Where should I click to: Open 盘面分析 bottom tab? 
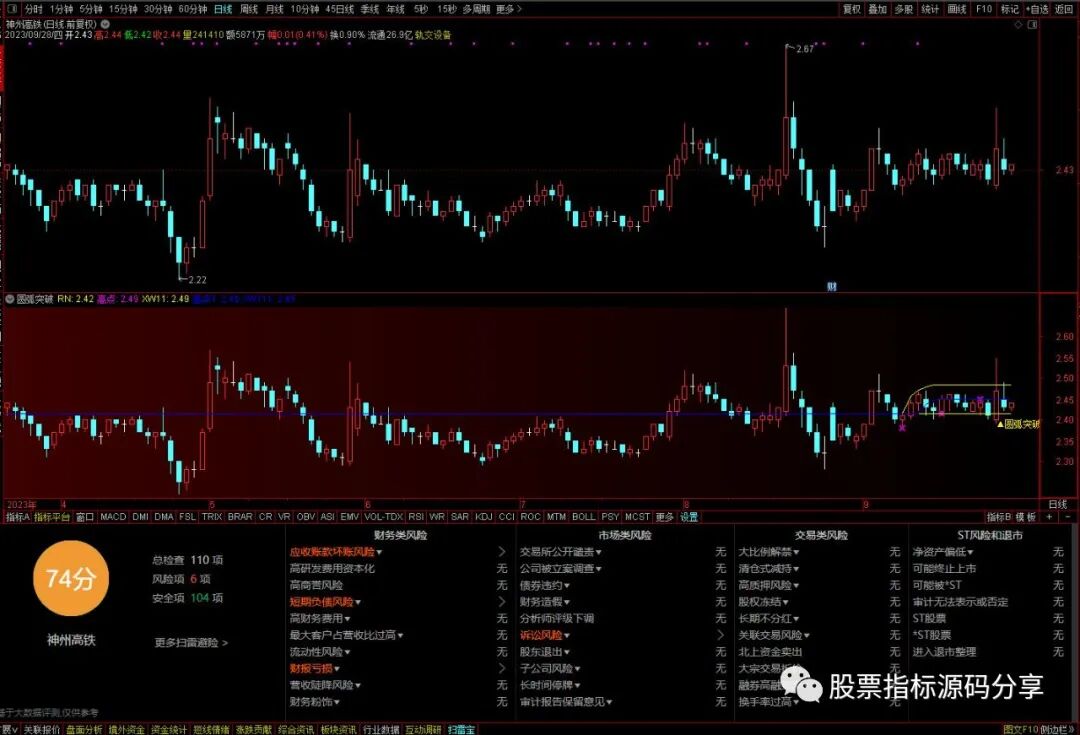pyautogui.click(x=84, y=729)
